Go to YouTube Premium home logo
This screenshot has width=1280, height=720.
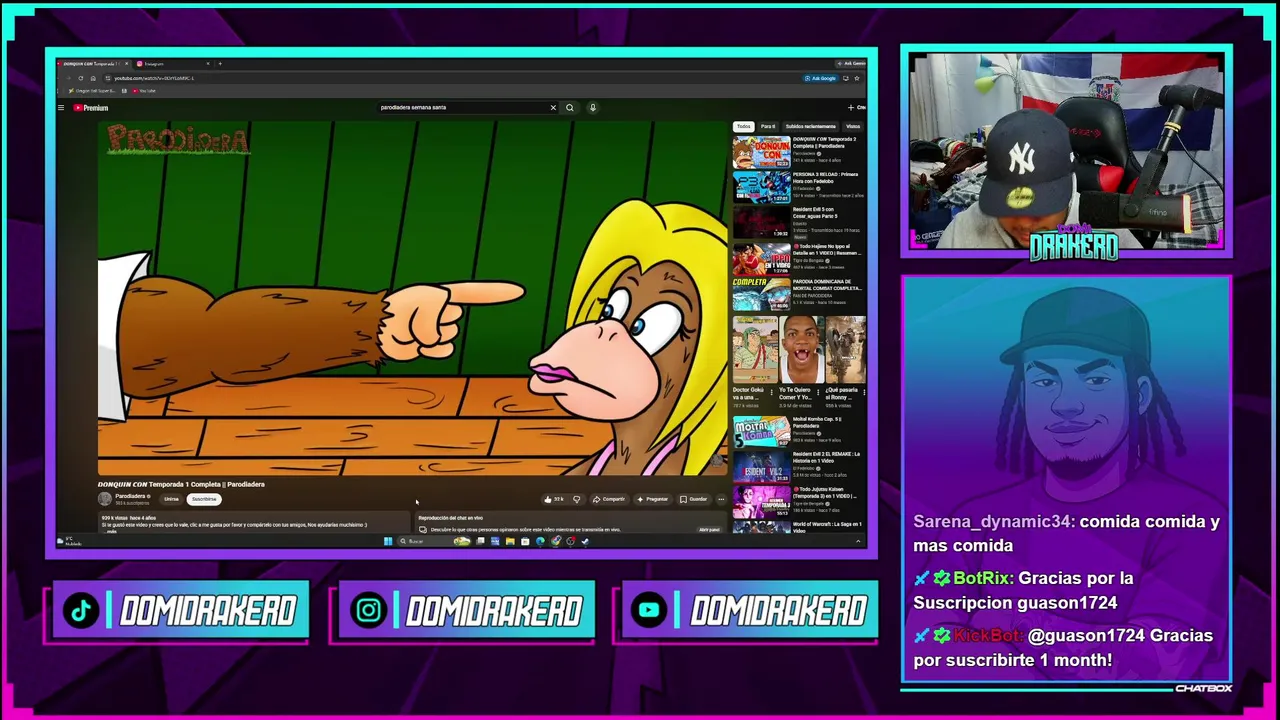90,108
